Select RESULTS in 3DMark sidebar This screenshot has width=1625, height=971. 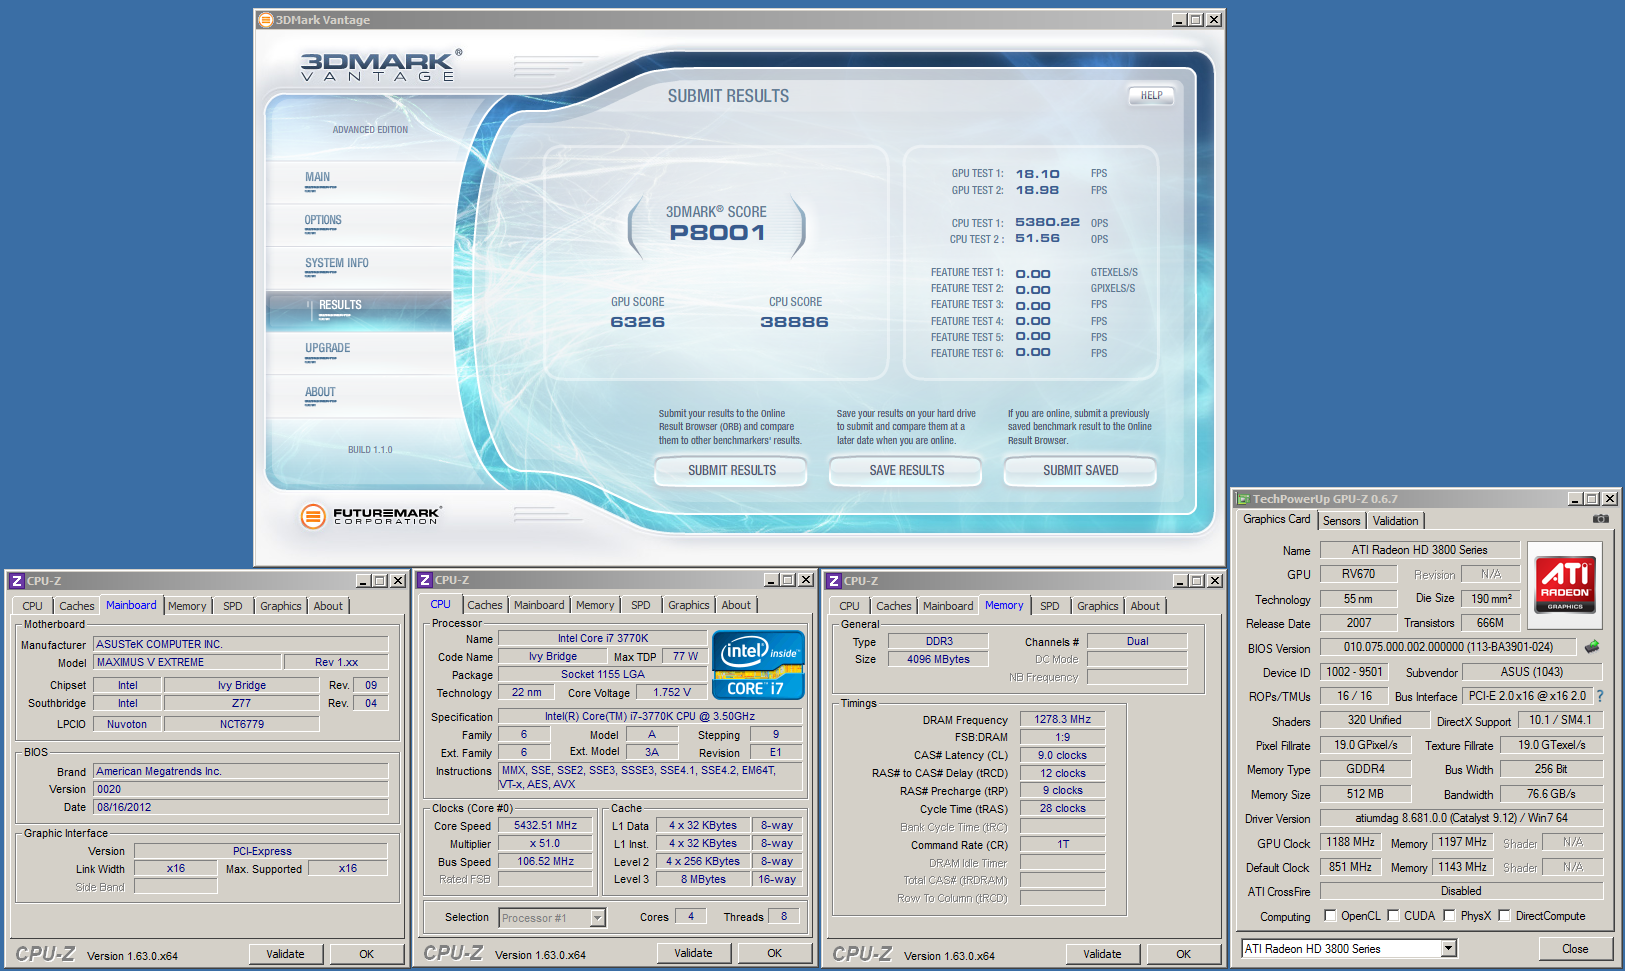coord(340,305)
